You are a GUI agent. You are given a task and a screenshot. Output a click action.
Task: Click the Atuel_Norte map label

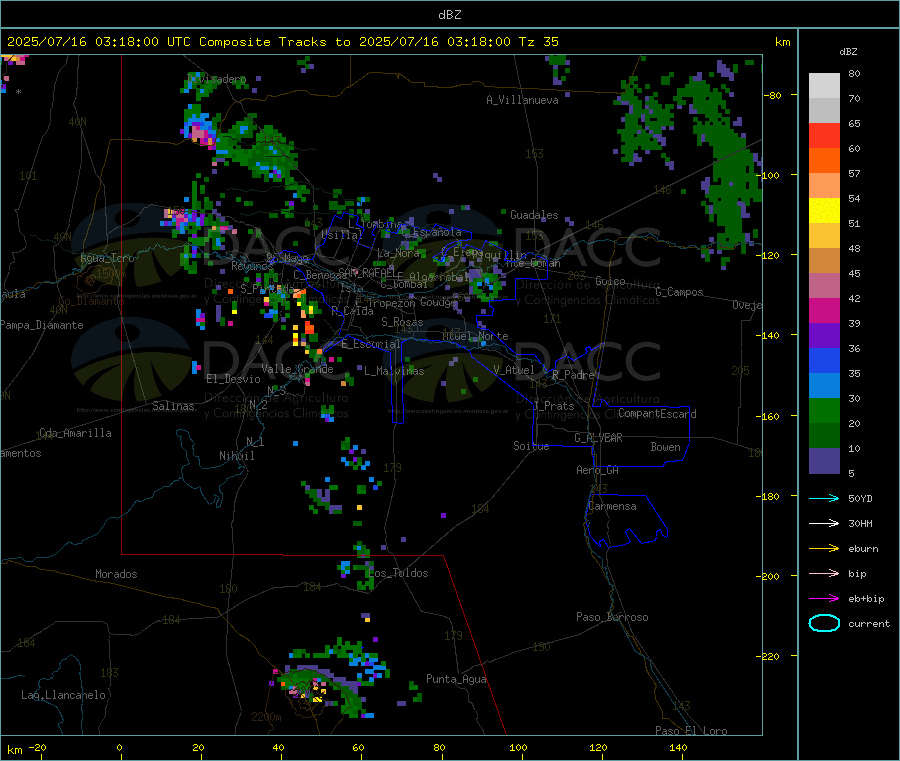tap(475, 336)
